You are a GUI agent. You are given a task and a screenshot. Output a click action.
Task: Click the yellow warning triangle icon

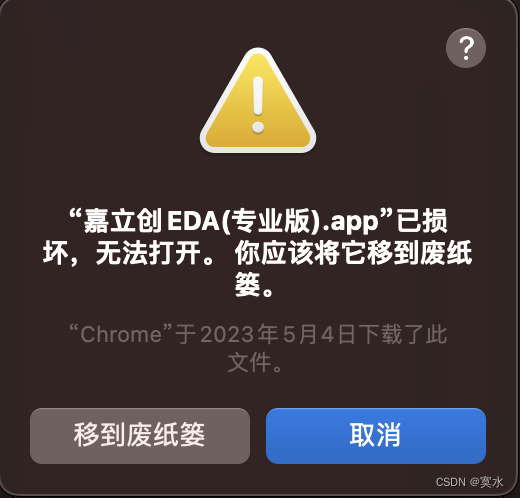pyautogui.click(x=258, y=100)
